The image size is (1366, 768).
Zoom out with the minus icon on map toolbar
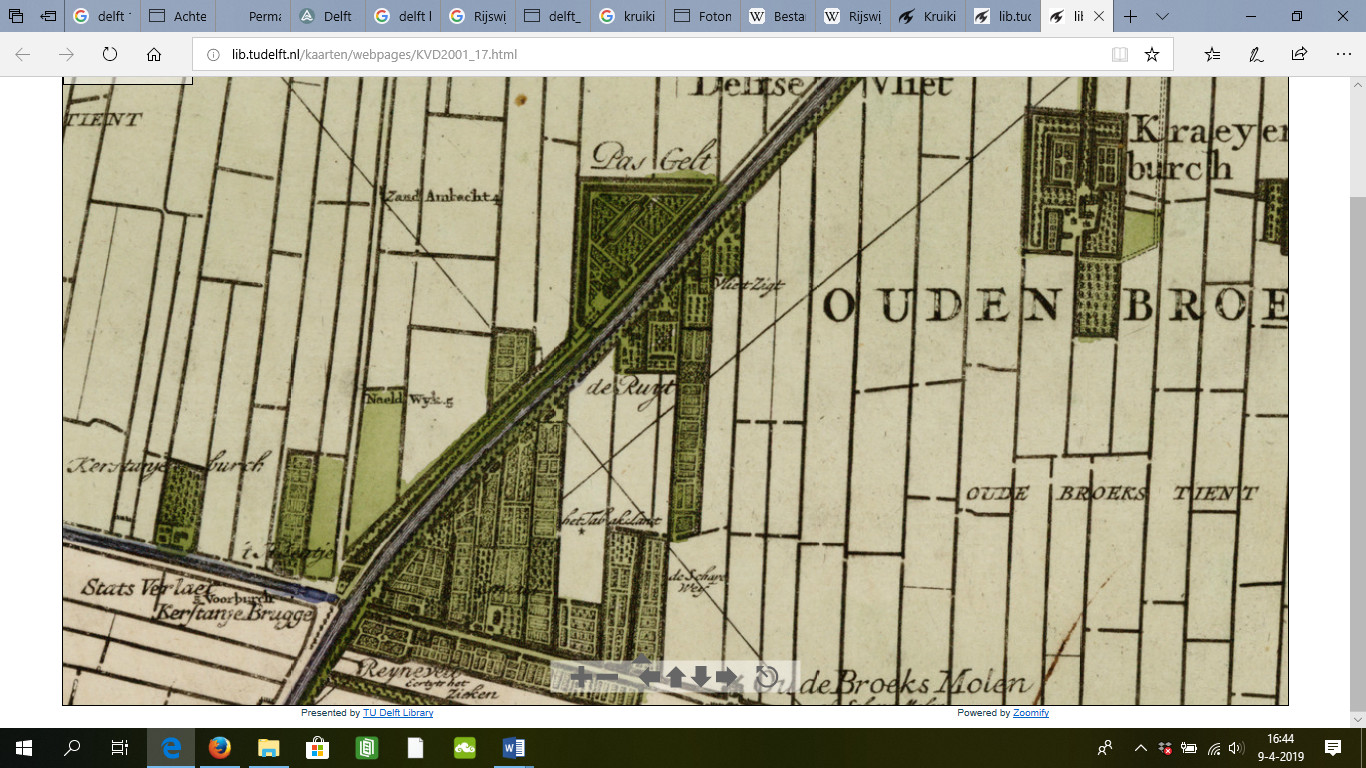607,678
